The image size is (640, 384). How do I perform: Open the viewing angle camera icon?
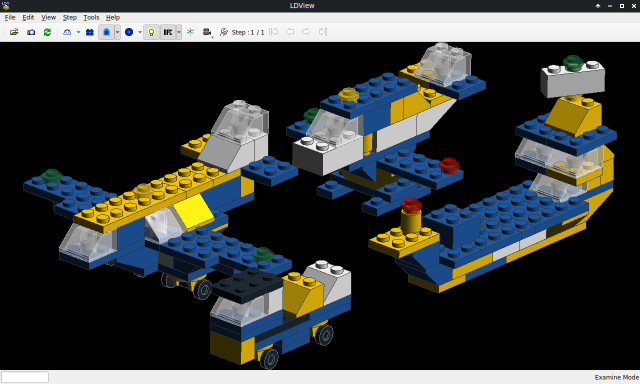pos(207,32)
